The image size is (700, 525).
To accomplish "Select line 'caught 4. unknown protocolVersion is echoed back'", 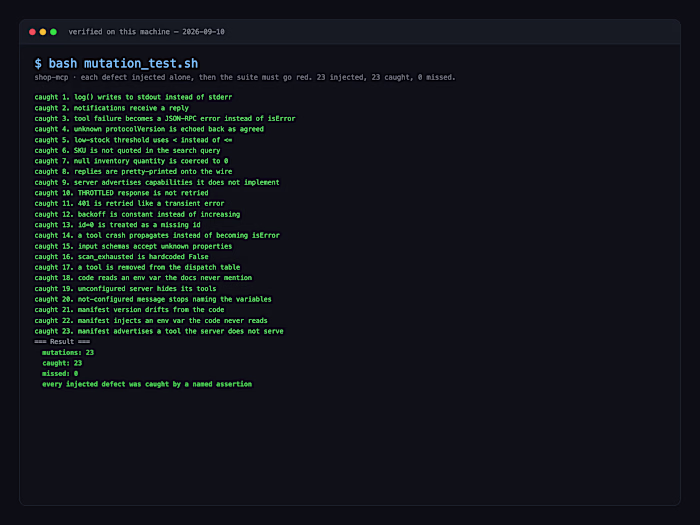I will tap(149, 129).
